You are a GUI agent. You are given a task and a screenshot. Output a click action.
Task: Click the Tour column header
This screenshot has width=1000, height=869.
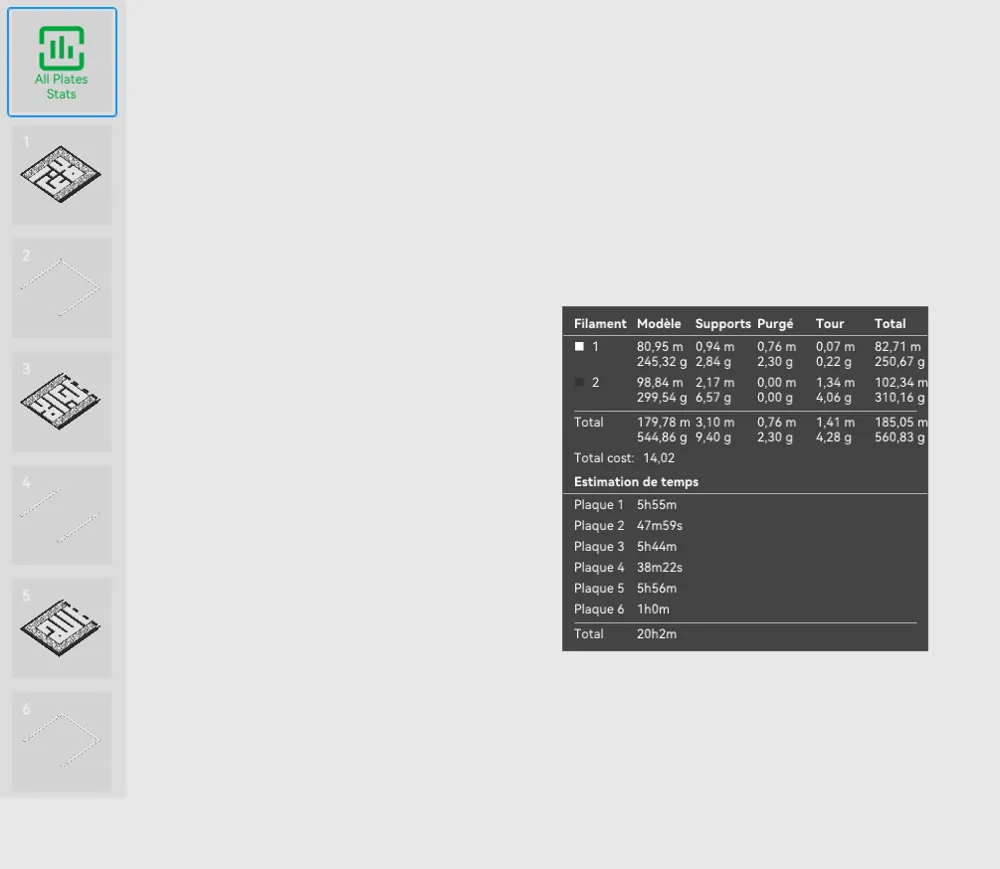[x=830, y=323]
